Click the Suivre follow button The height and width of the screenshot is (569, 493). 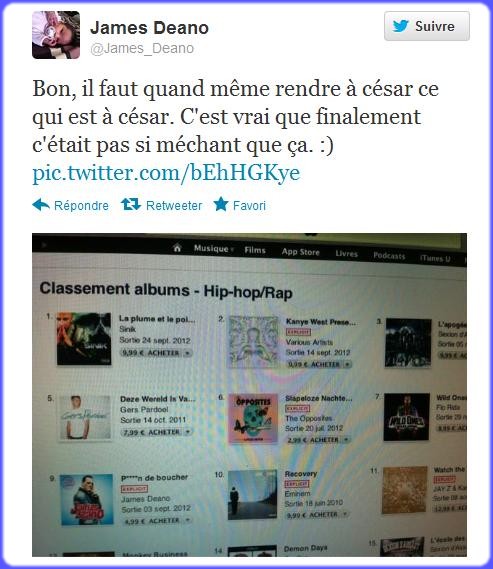pyautogui.click(x=427, y=26)
